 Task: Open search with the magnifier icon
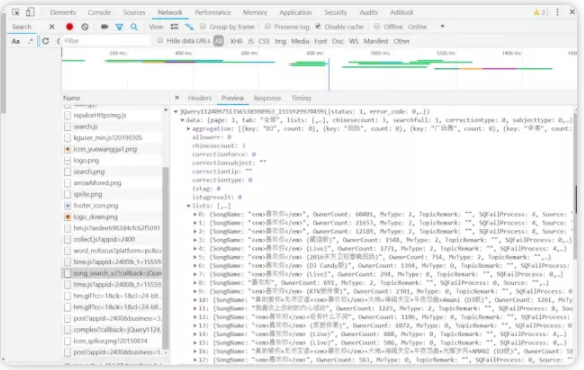(134, 27)
